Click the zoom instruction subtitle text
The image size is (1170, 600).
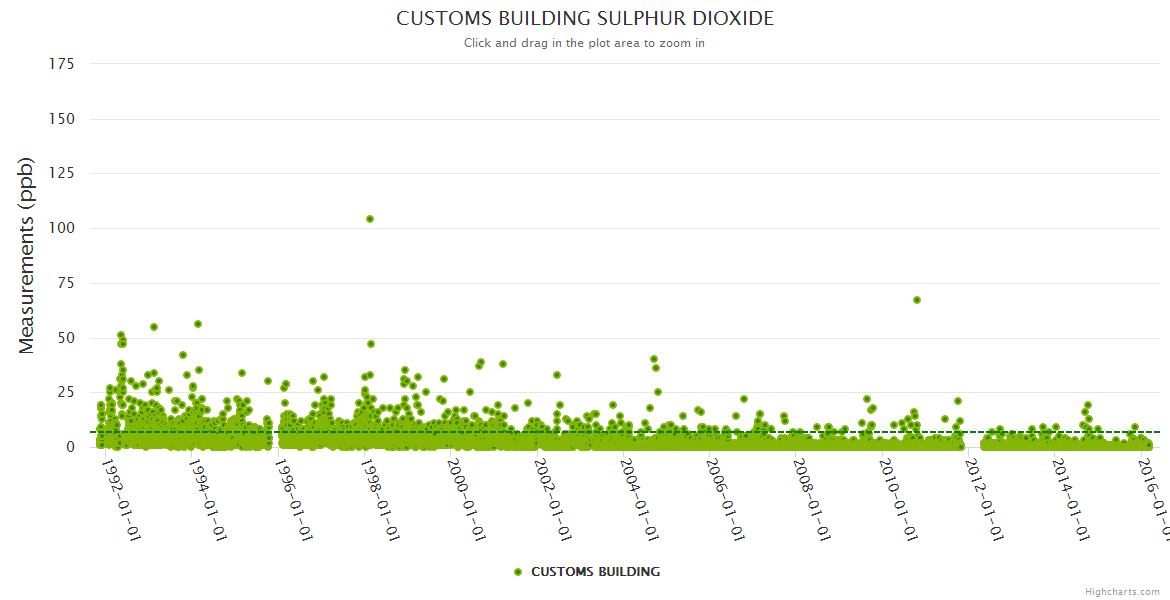click(584, 43)
